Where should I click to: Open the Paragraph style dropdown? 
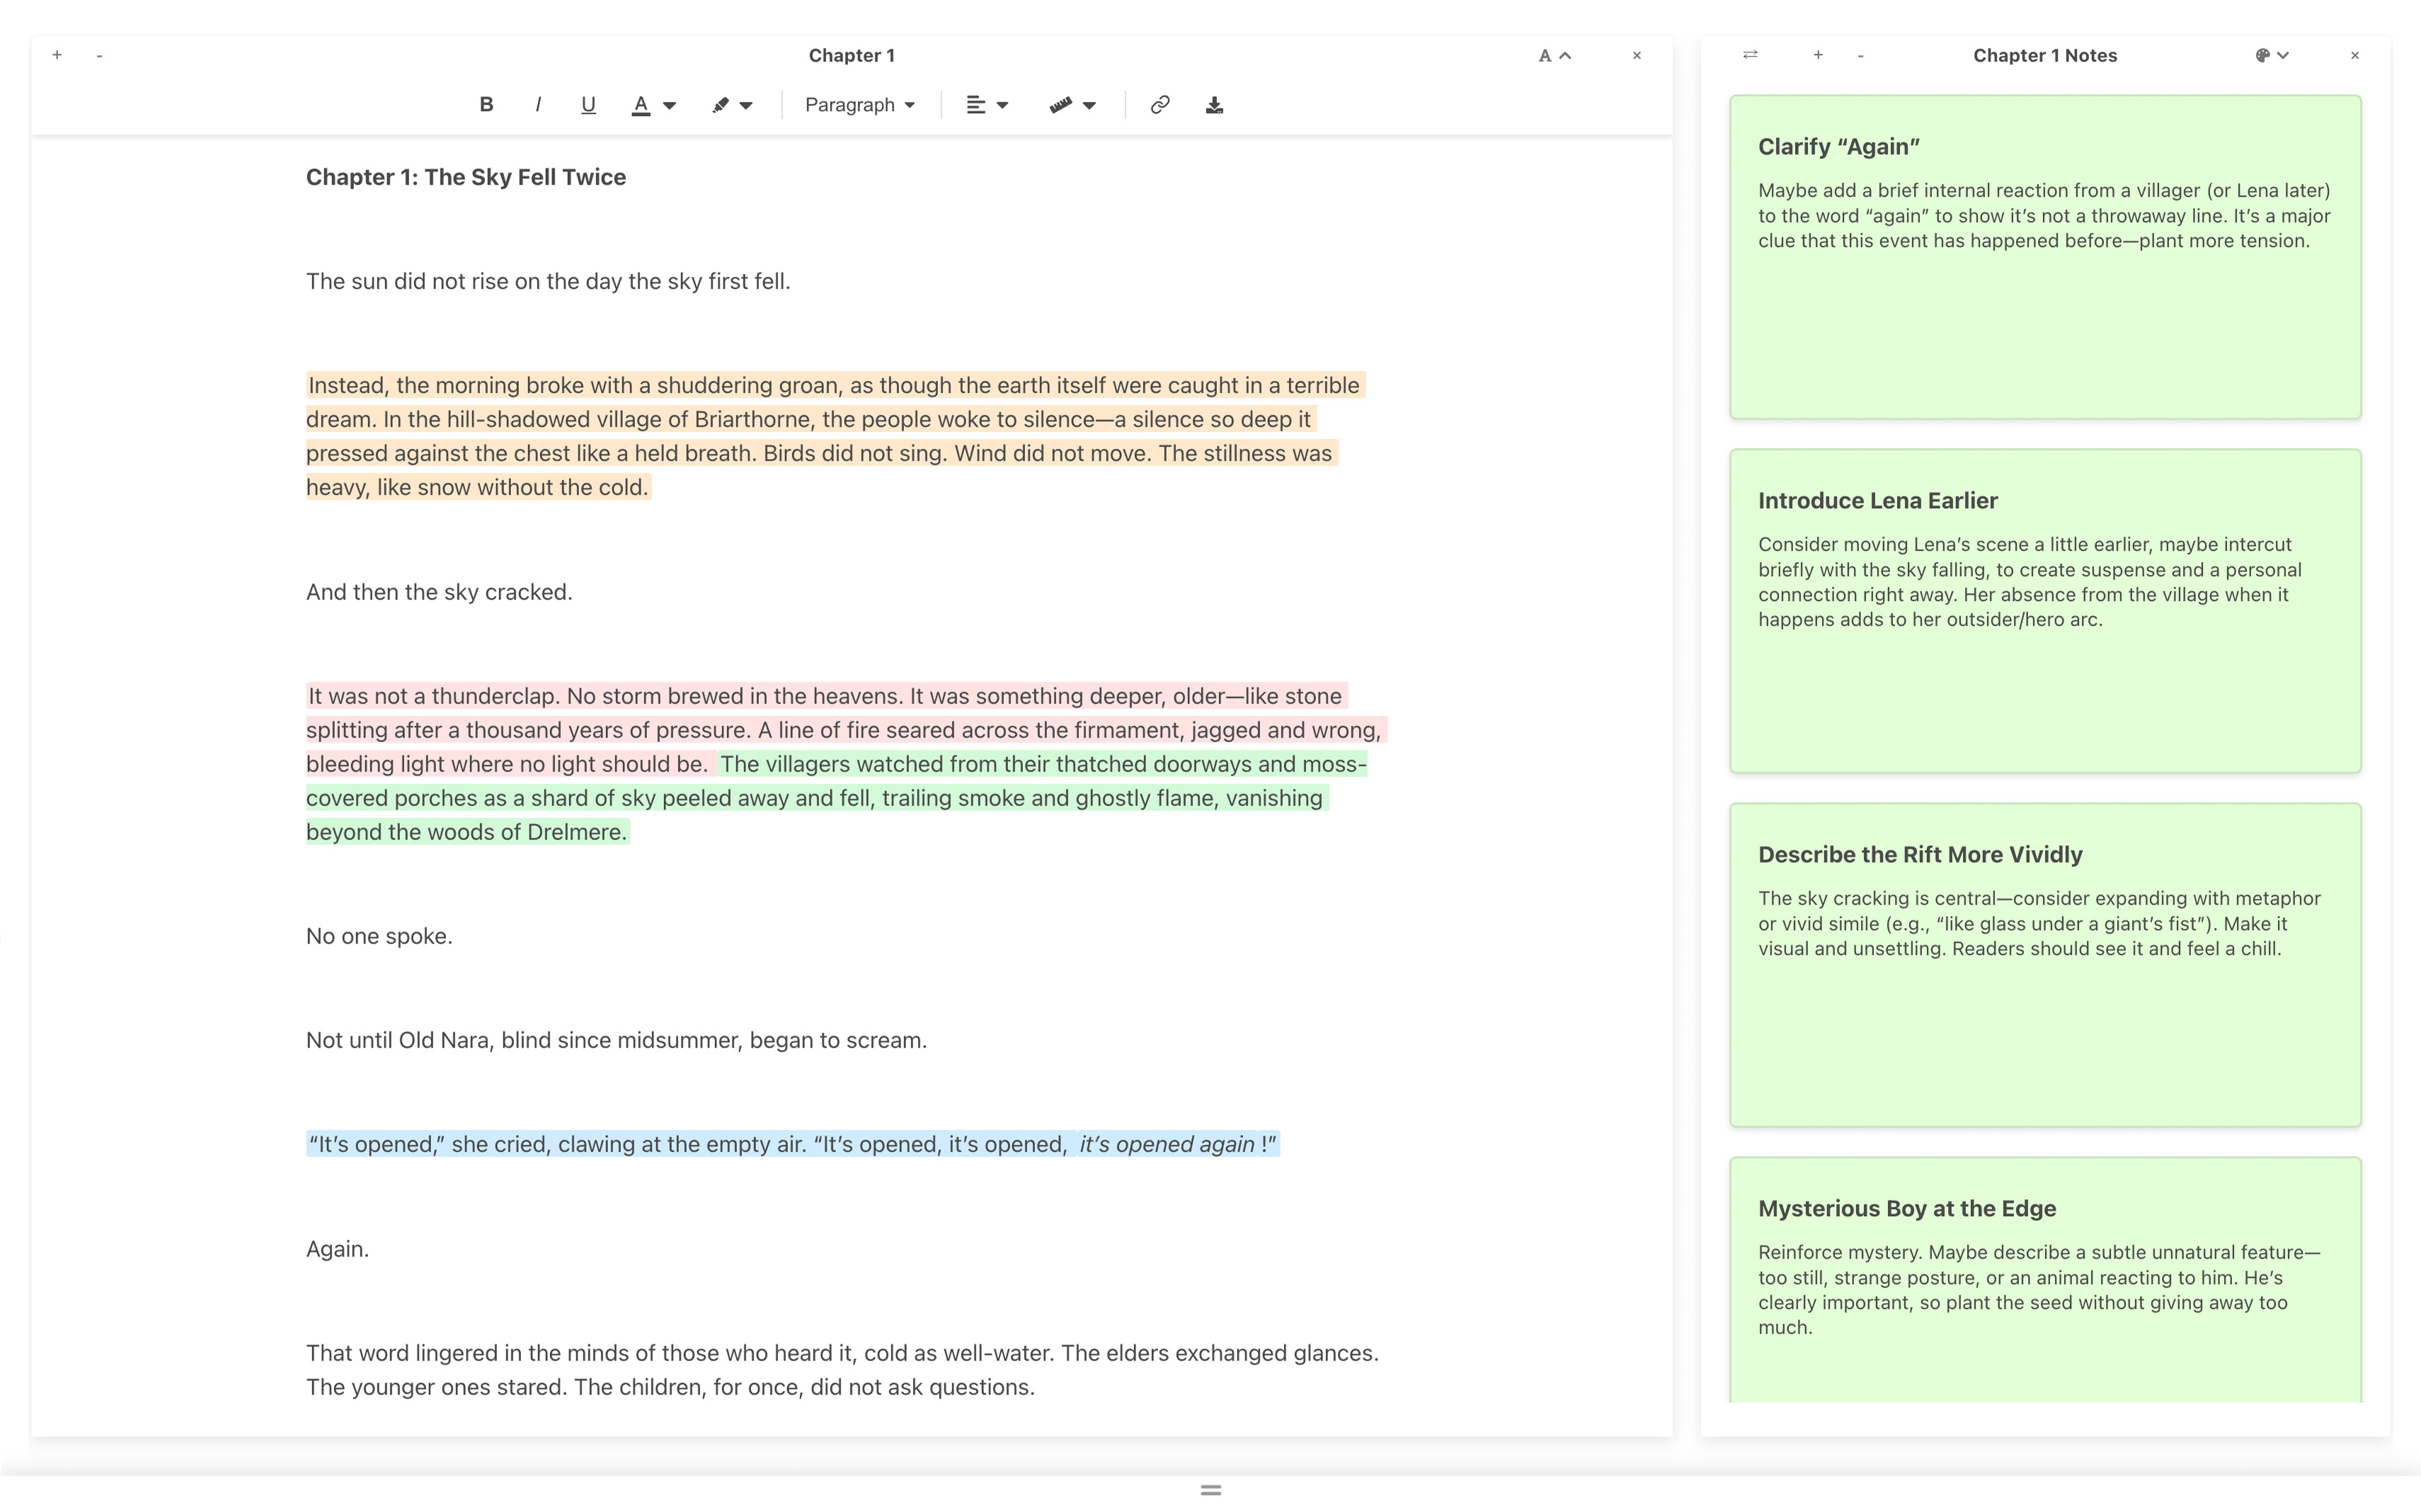click(x=859, y=105)
